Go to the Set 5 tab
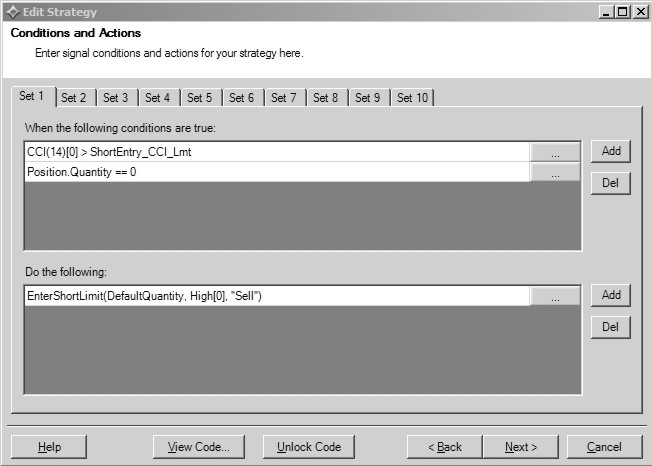Viewport: 652px width, 466px height. (x=202, y=98)
